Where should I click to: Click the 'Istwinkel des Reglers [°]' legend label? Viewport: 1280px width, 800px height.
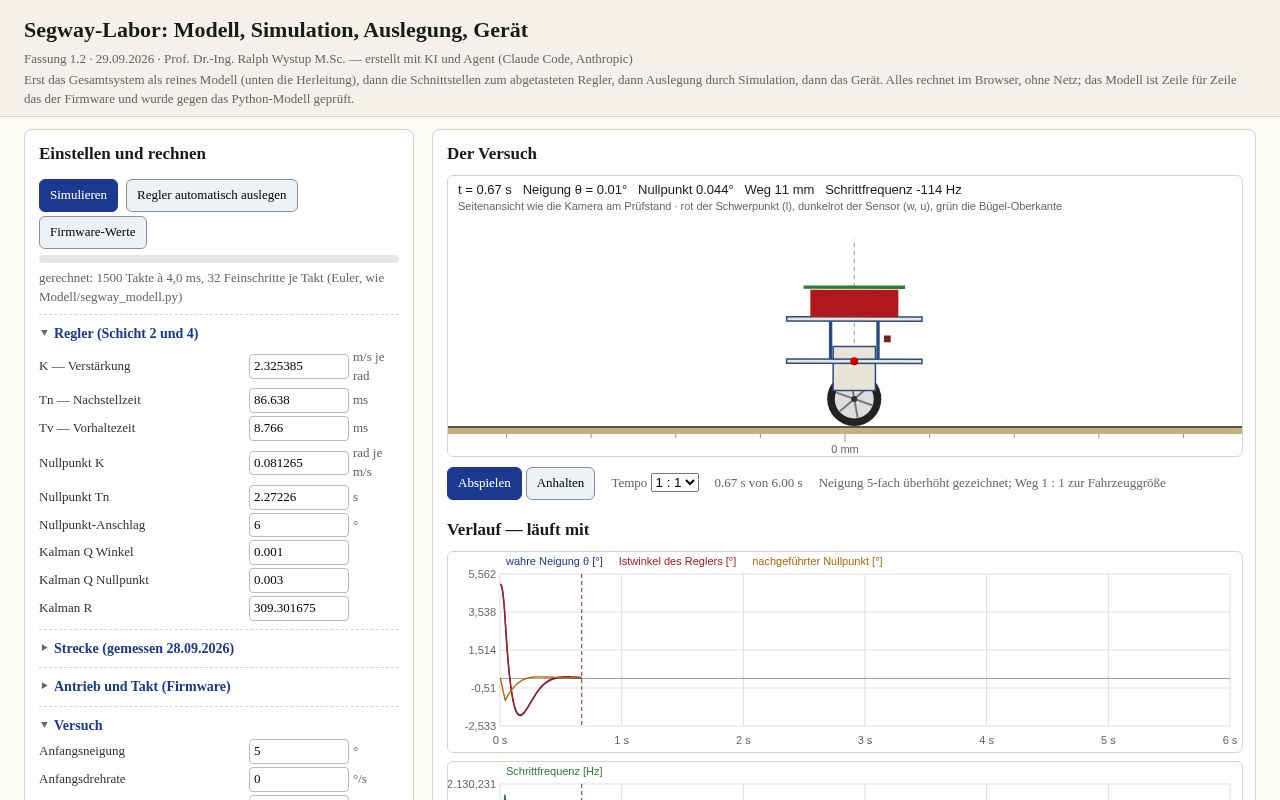pos(677,561)
